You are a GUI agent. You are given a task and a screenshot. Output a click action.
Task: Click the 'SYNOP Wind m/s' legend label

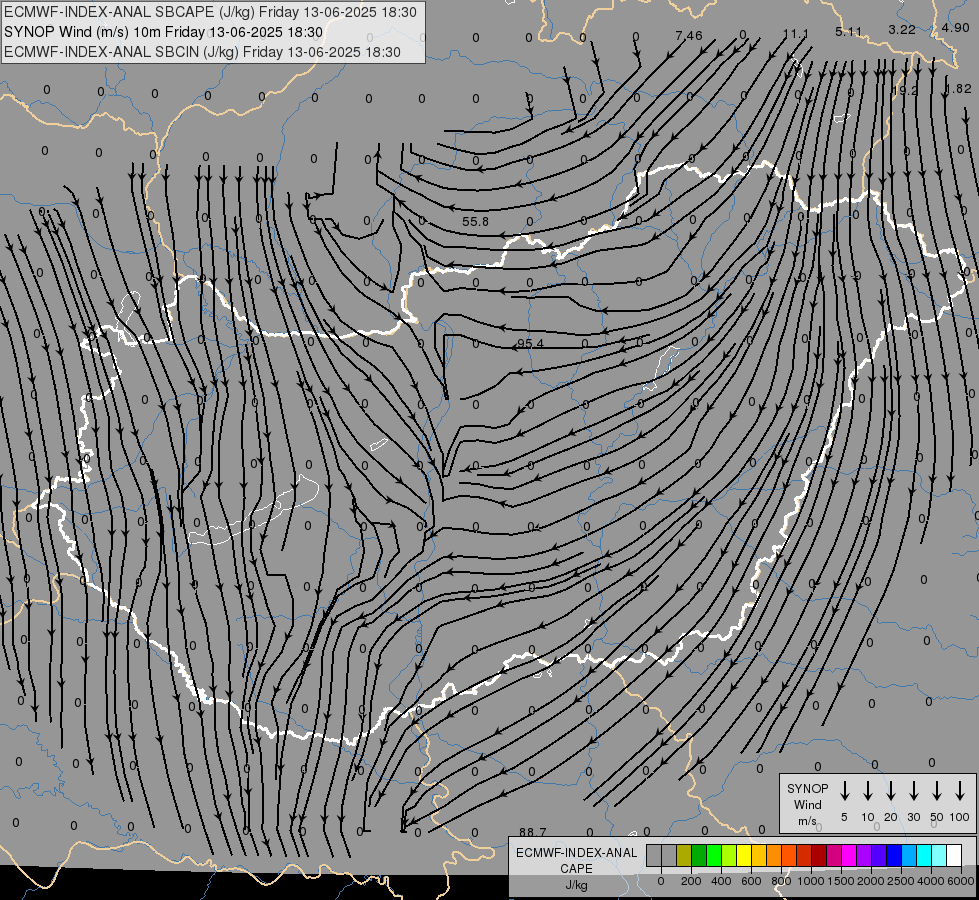pyautogui.click(x=807, y=804)
